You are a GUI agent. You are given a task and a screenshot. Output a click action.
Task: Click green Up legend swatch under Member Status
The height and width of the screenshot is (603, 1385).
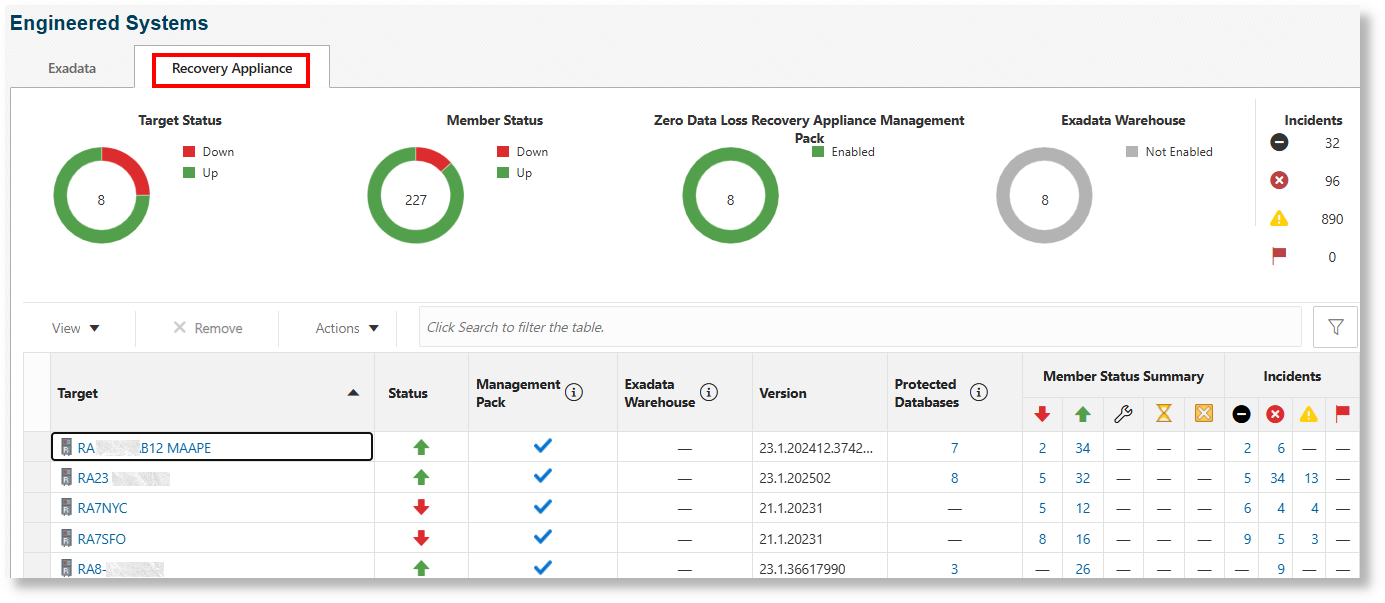click(503, 173)
